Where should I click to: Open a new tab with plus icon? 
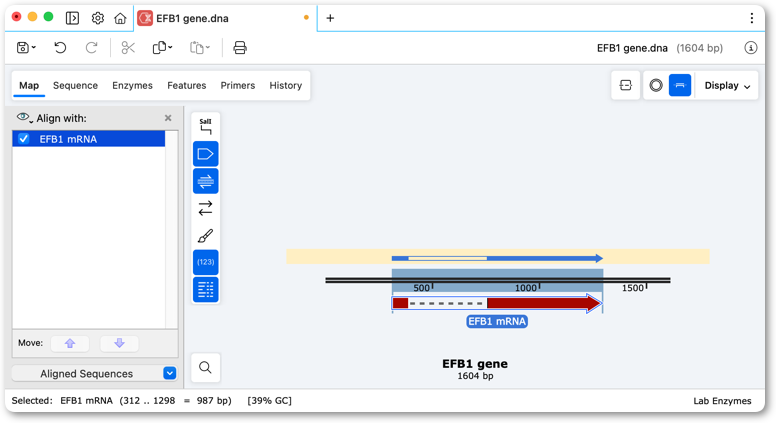[x=330, y=18]
